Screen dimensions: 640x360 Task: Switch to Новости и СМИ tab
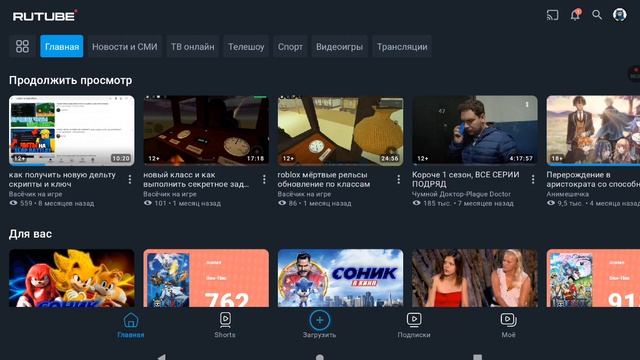coord(124,47)
